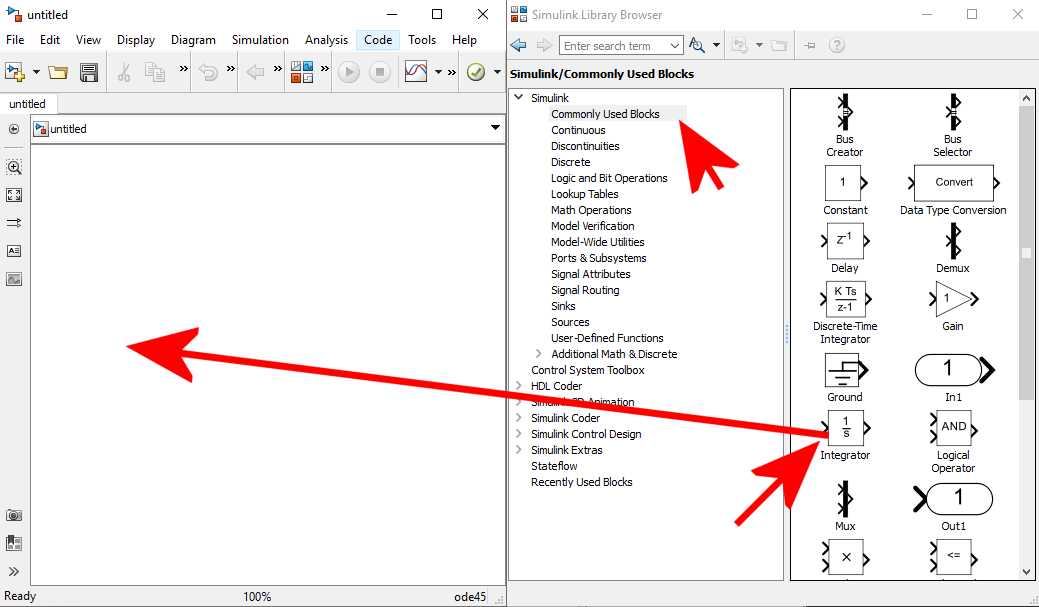The image size is (1039, 607).
Task: Click Fit to View palette icon
Action: (x=14, y=195)
